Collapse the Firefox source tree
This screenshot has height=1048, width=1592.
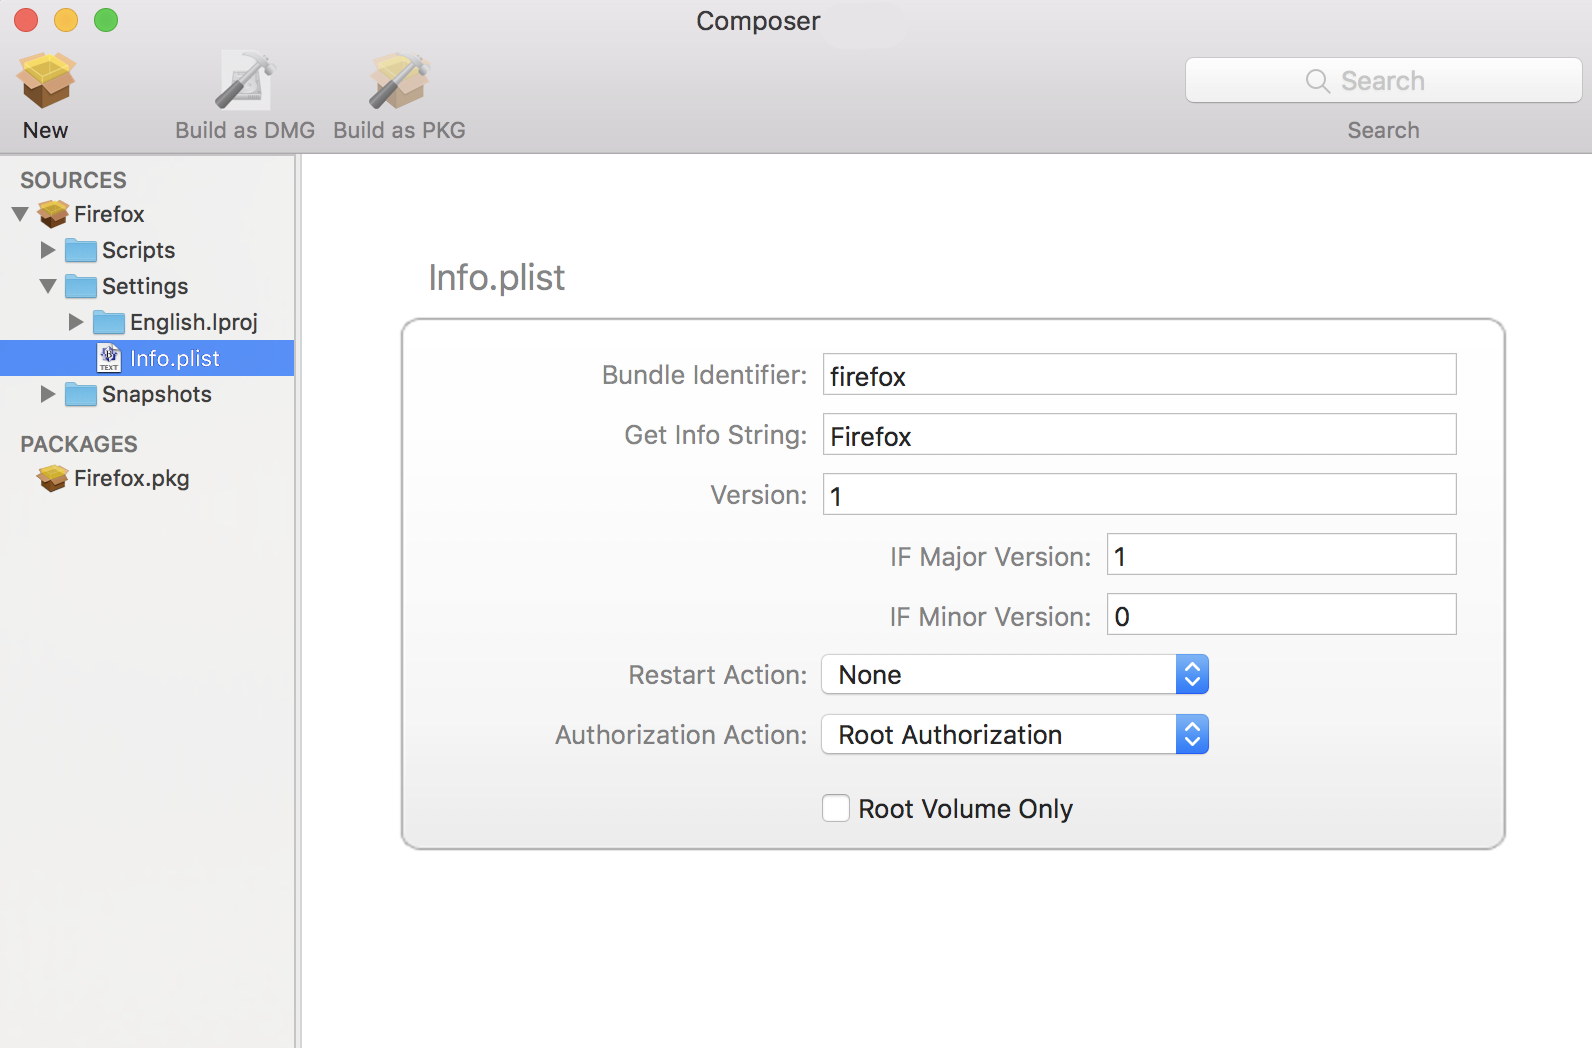20,214
